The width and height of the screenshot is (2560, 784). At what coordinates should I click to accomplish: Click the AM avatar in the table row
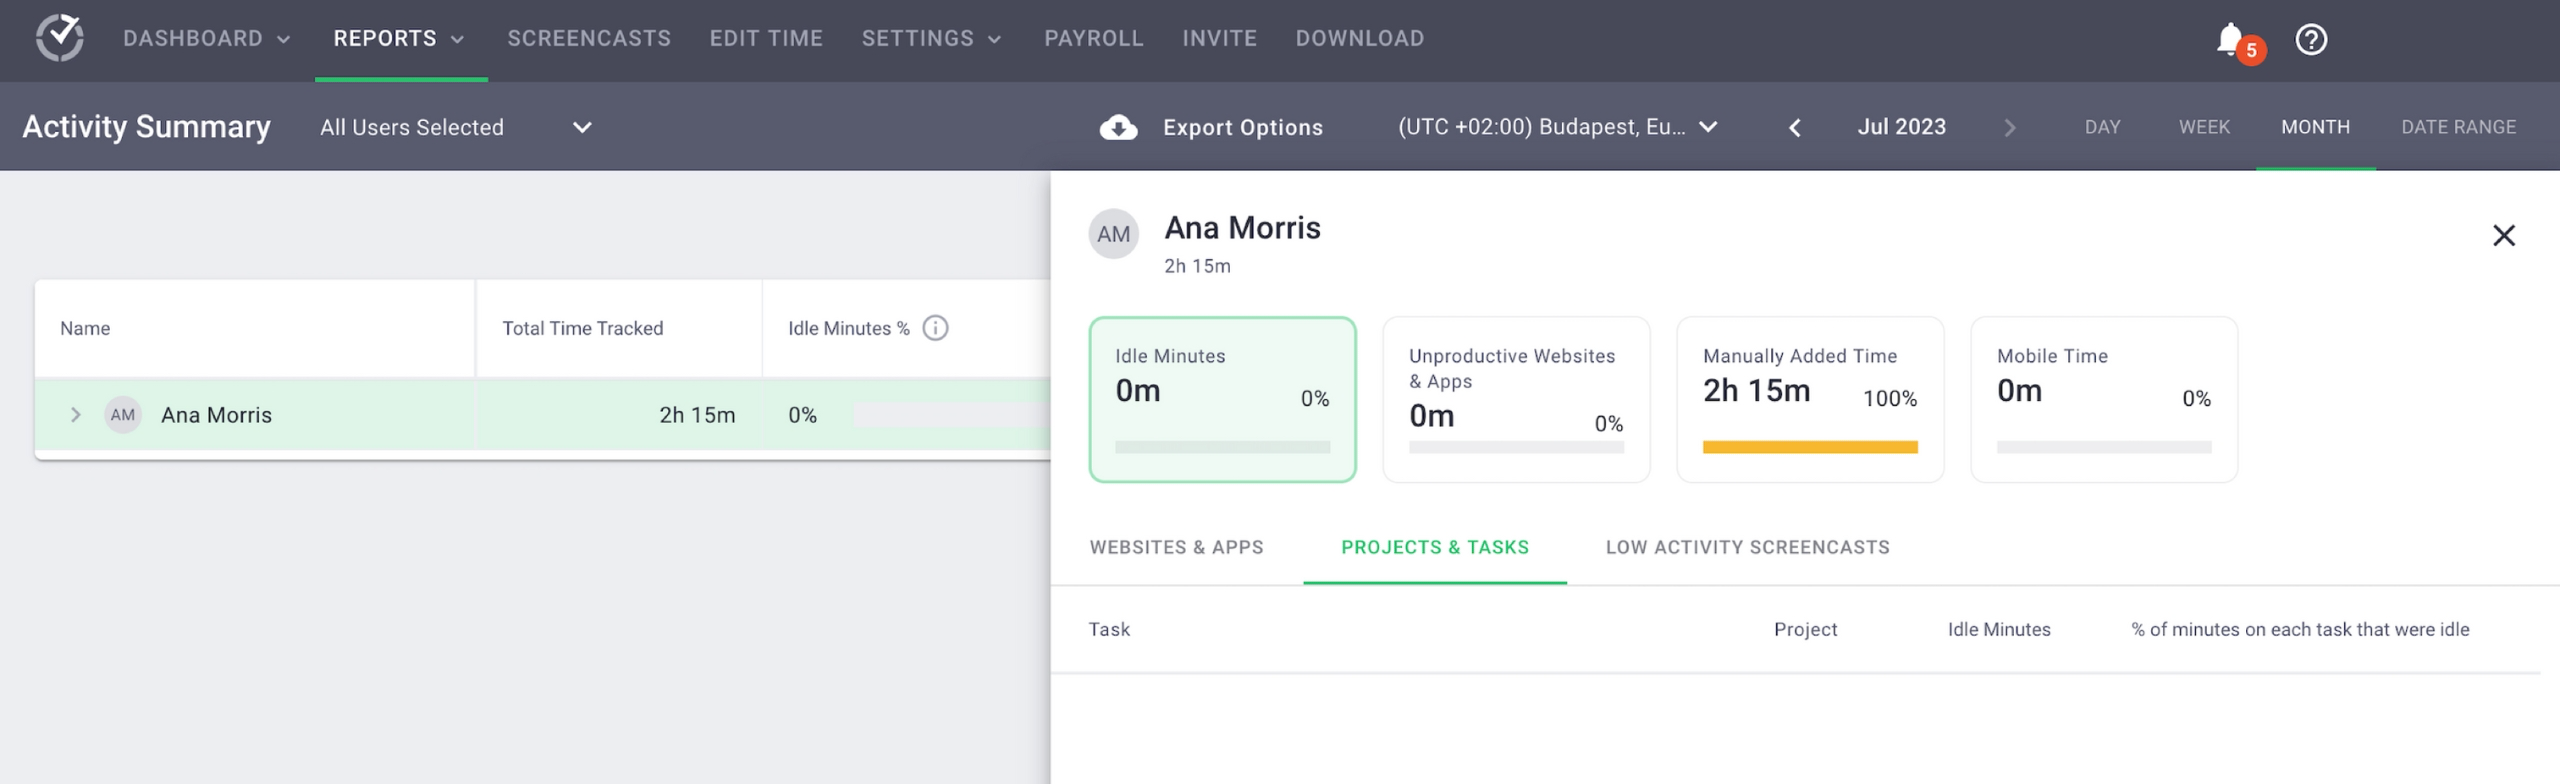click(123, 415)
